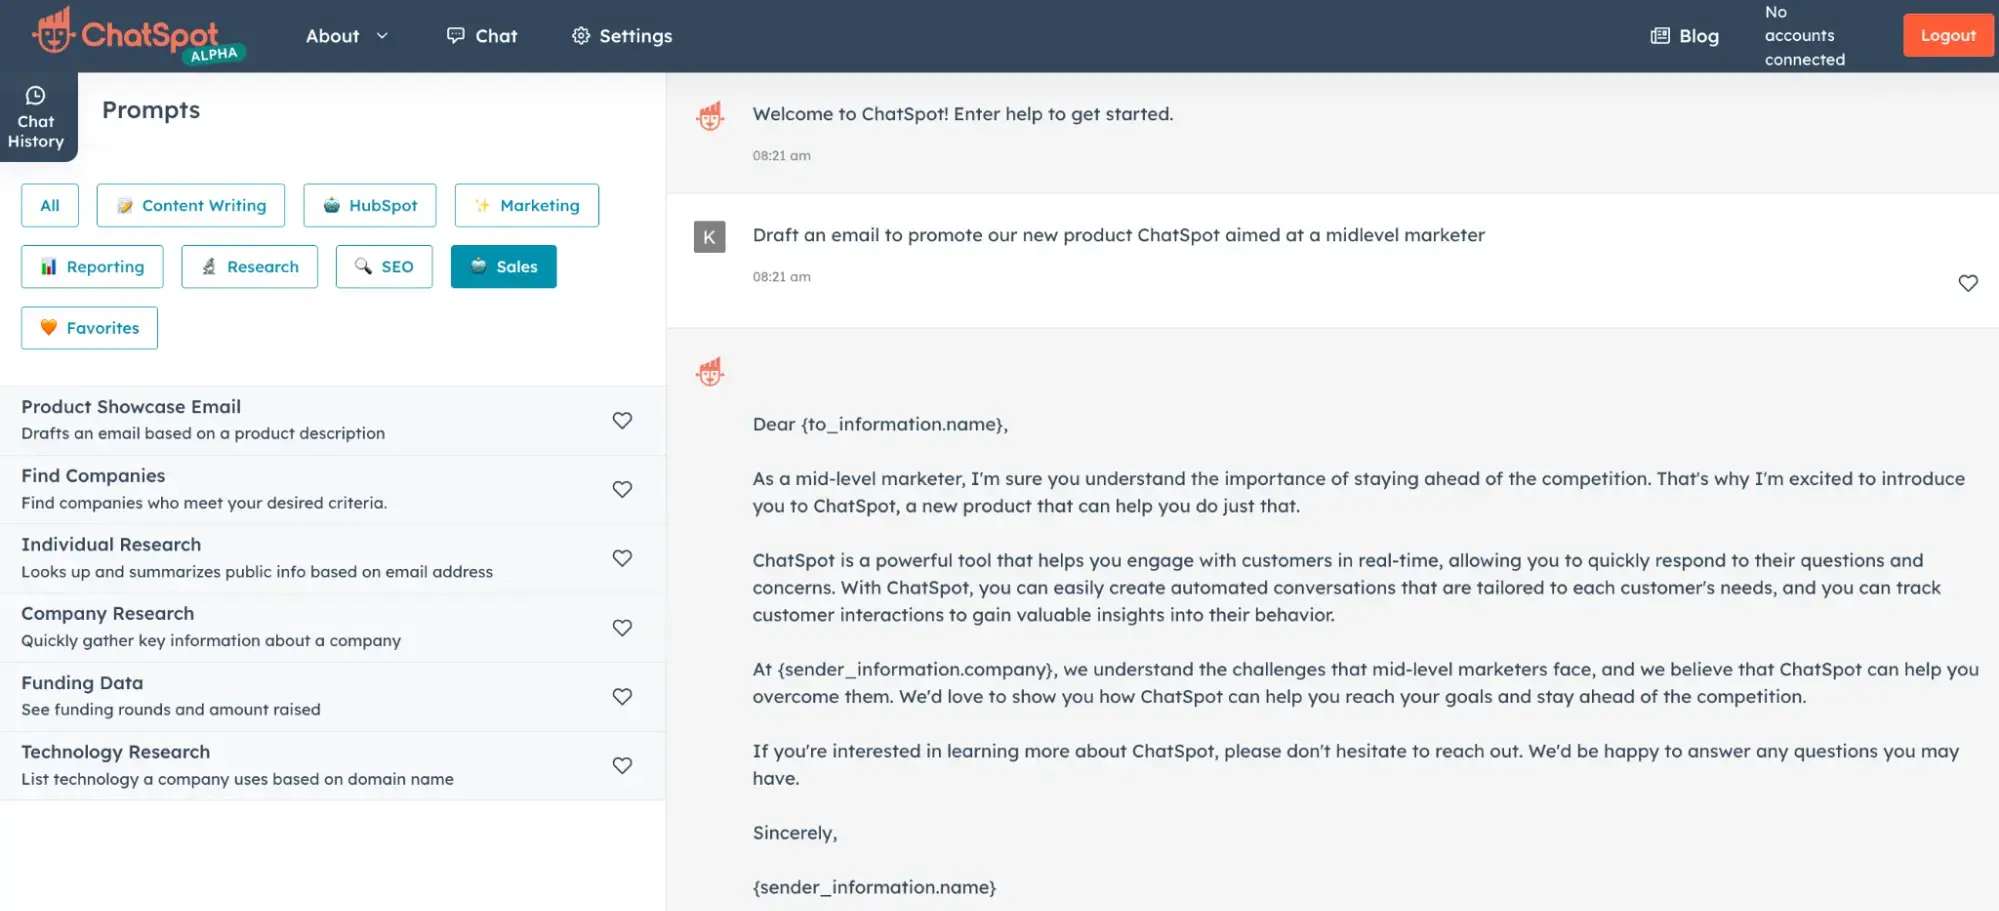Favorite the Product Showcase Email prompt
This screenshot has width=1999, height=911.
coord(622,420)
